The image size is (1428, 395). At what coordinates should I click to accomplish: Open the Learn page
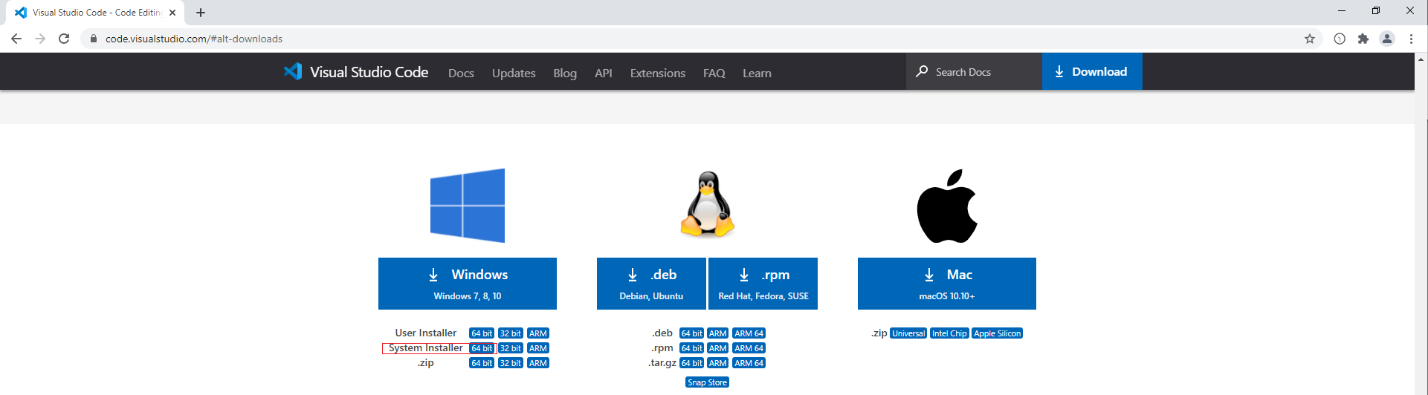(757, 73)
